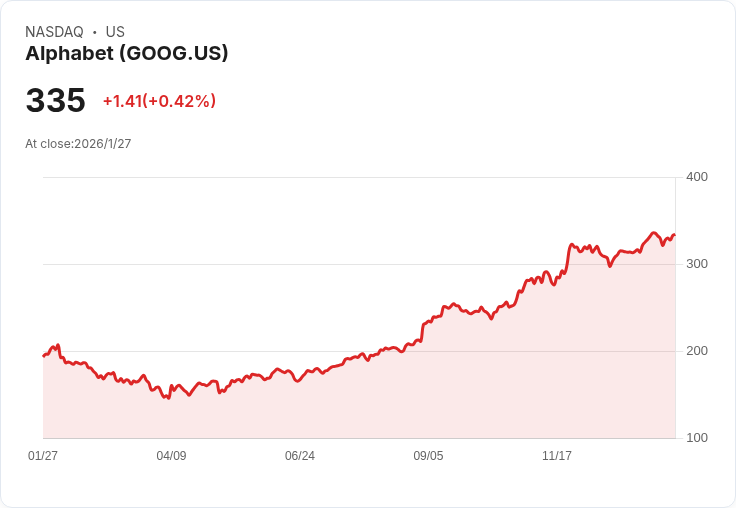The width and height of the screenshot is (736, 508).
Task: Click the price line's lowest dip near 04/09
Action: point(168,398)
